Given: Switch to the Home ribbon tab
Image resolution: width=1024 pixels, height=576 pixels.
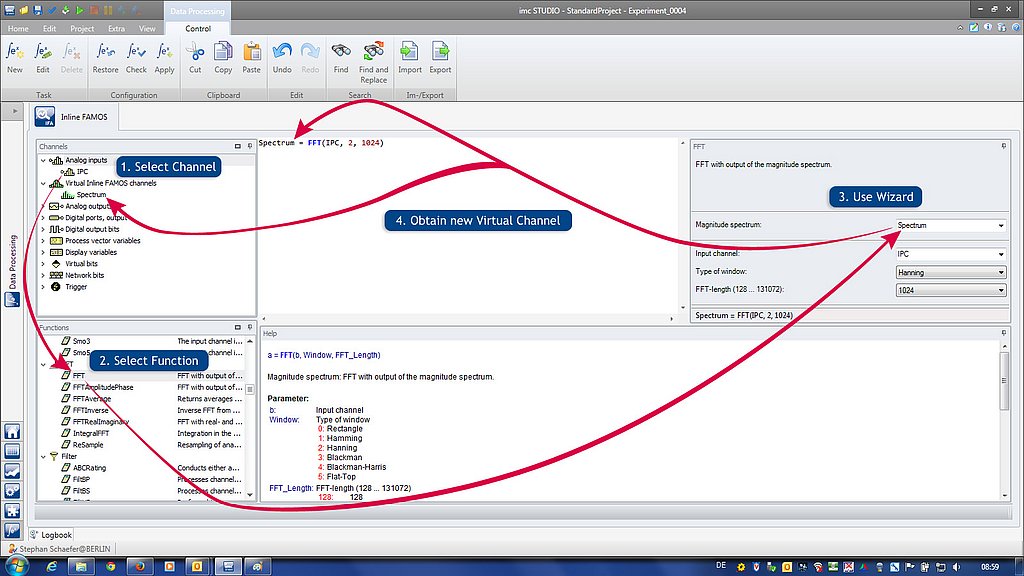Looking at the screenshot, I should pyautogui.click(x=18, y=29).
